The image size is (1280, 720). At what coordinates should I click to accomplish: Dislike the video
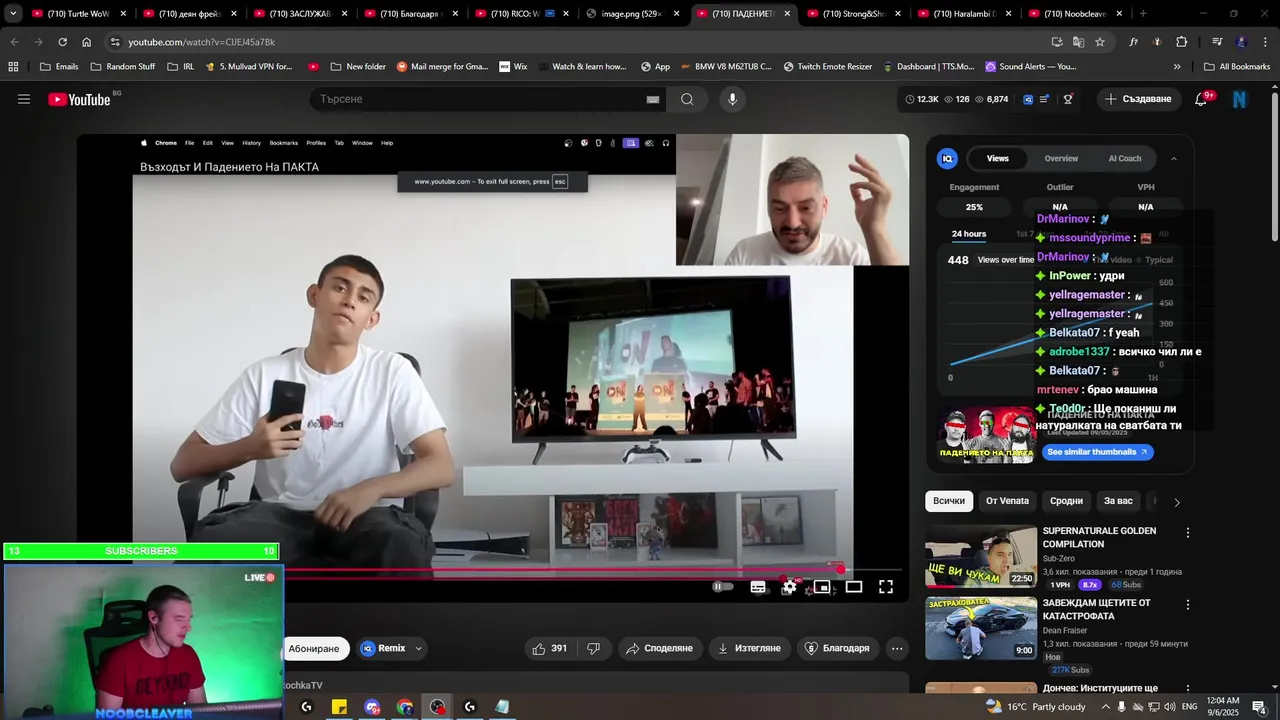593,648
